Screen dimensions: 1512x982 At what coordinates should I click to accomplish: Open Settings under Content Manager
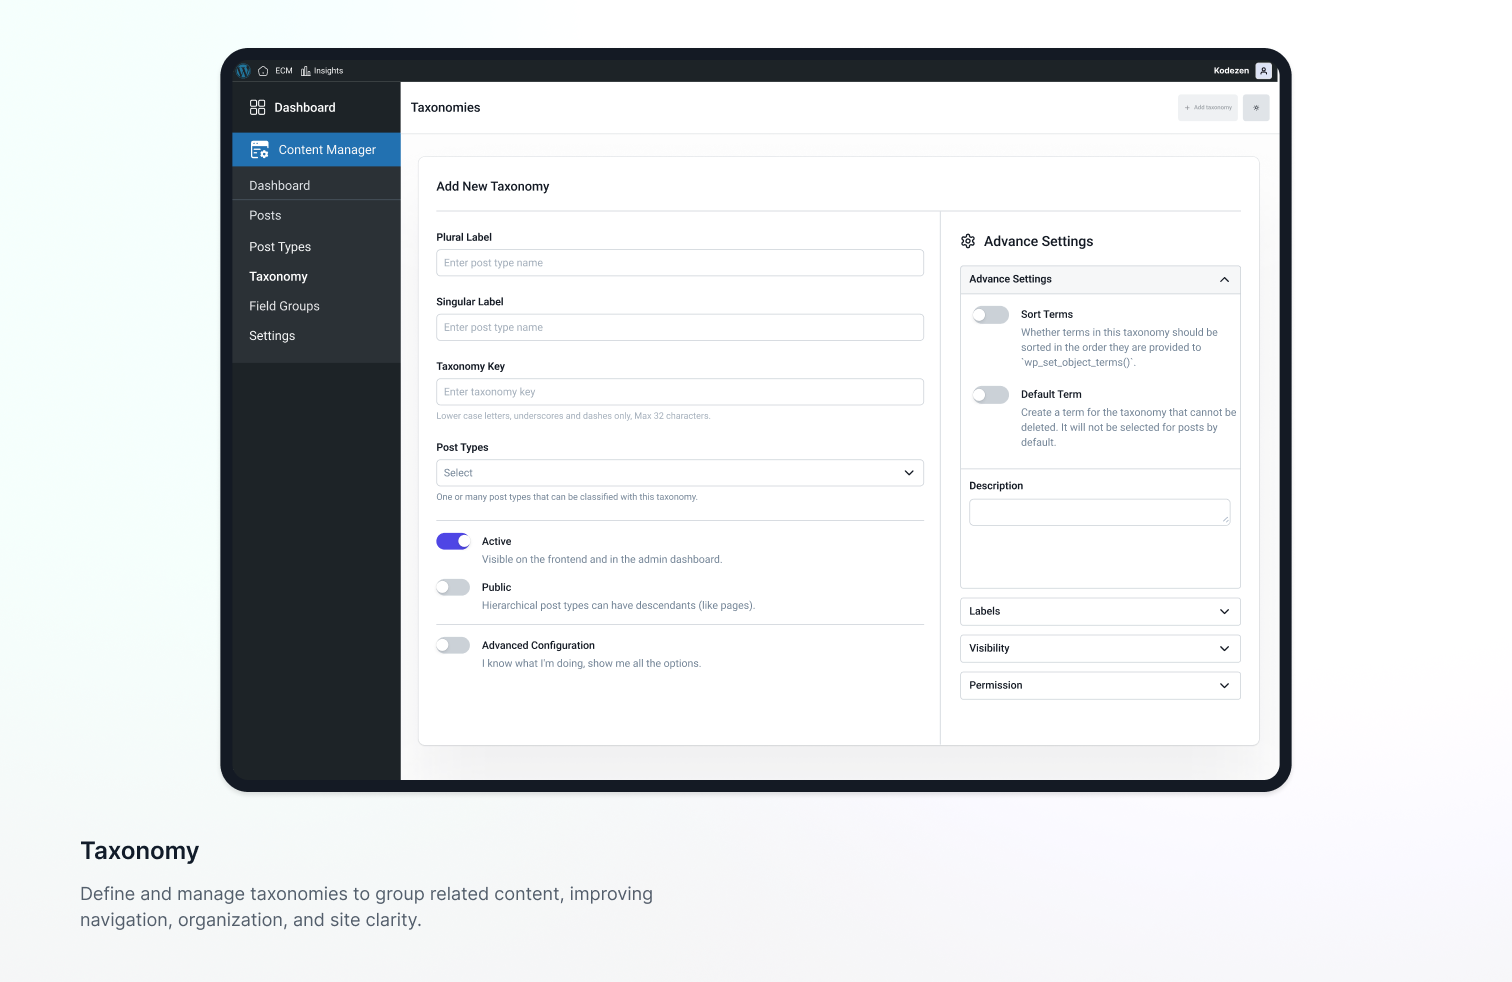pos(272,335)
